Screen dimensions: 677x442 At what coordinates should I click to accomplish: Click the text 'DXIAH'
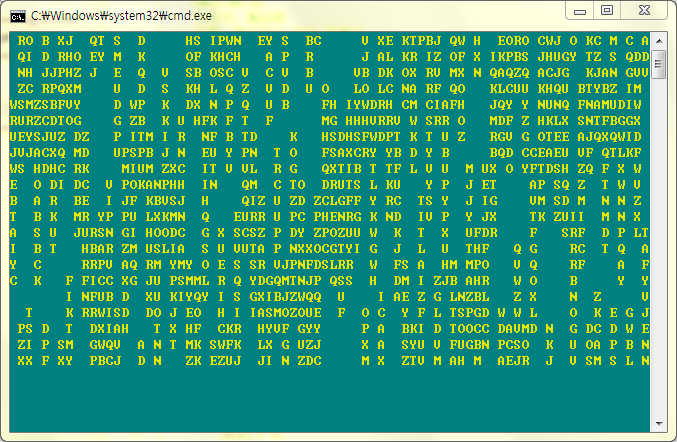pyautogui.click(x=109, y=329)
